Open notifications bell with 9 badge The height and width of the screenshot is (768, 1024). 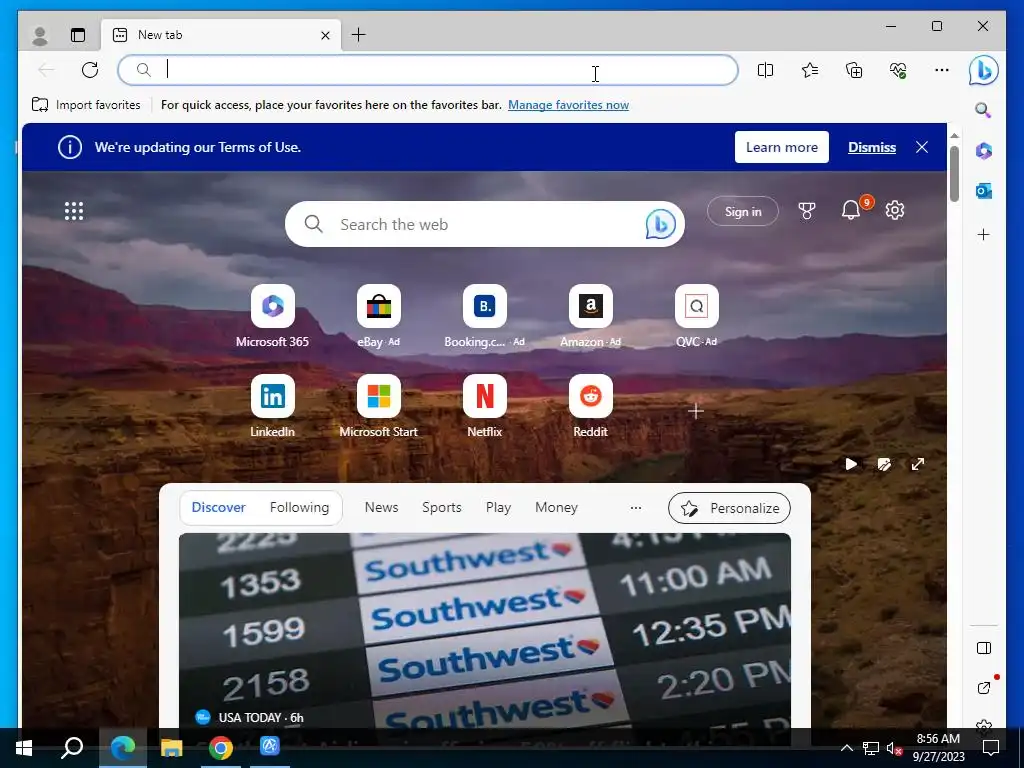[x=851, y=210]
